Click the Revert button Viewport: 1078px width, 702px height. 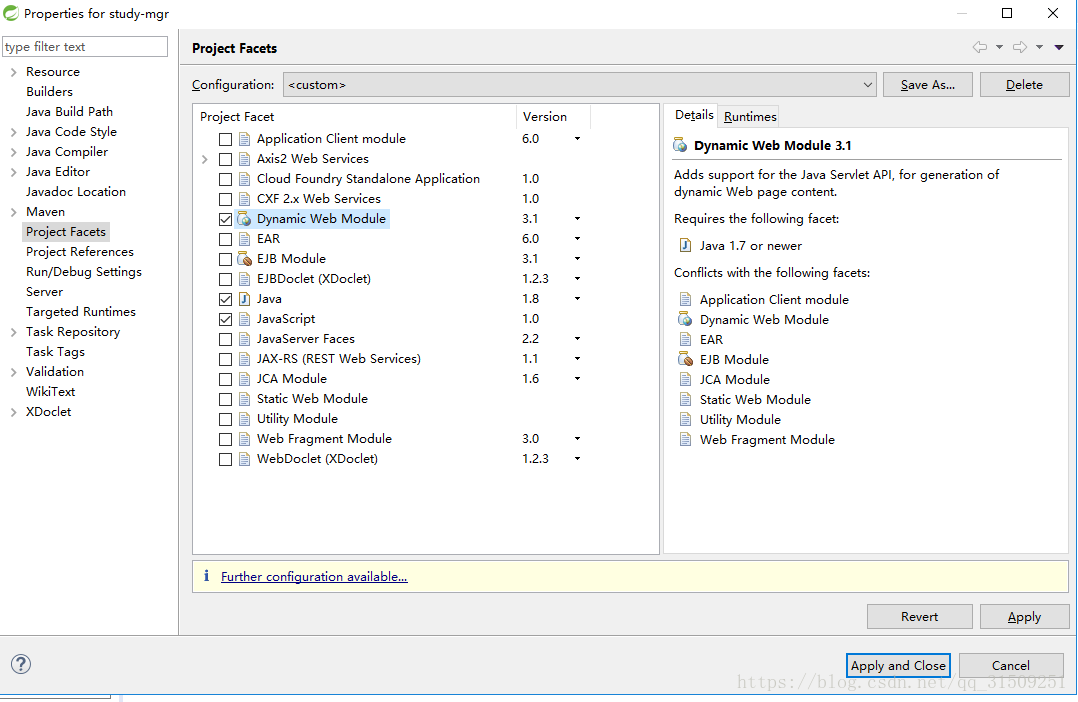point(919,617)
